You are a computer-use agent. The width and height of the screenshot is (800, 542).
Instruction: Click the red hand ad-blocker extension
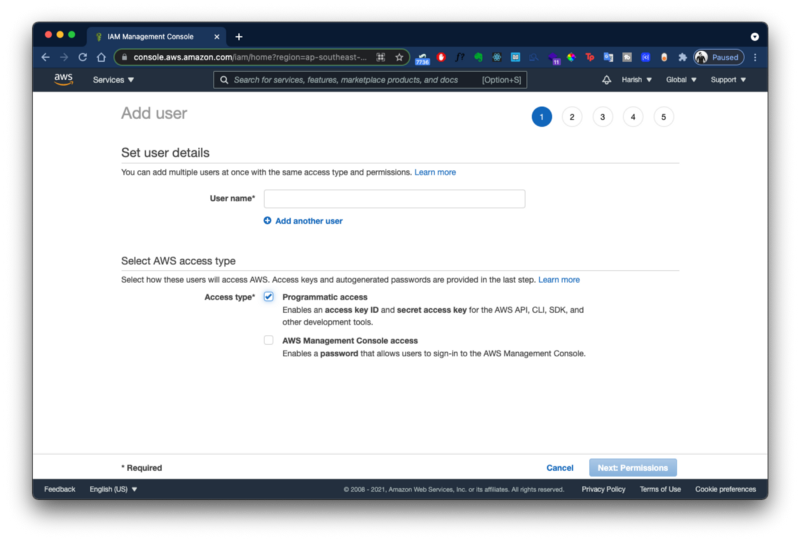pos(441,57)
